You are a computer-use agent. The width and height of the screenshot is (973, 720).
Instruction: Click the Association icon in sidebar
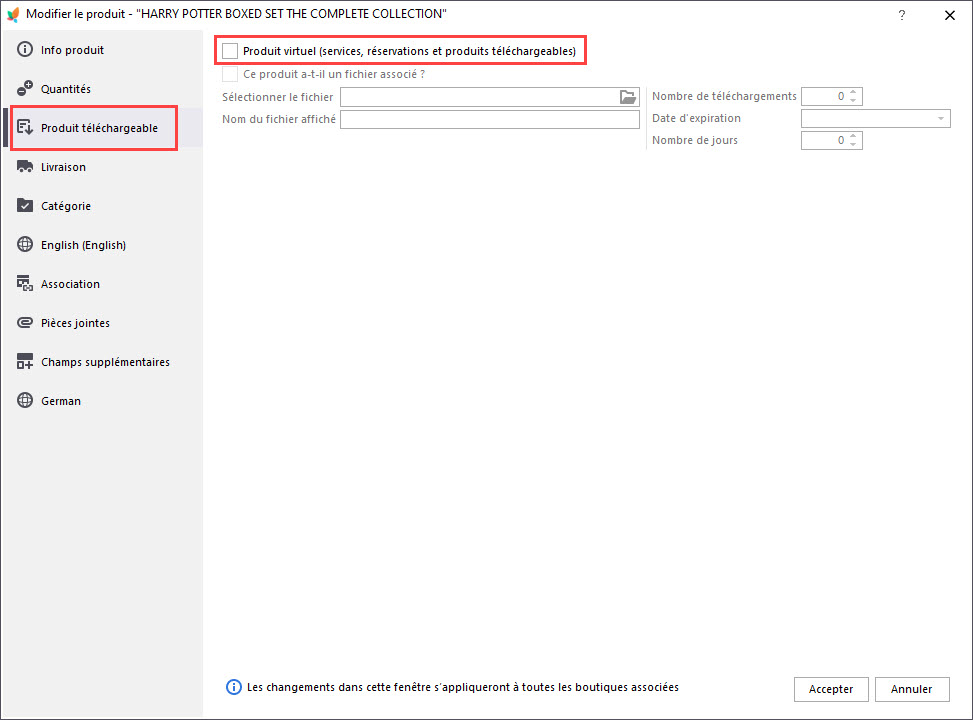pyautogui.click(x=25, y=284)
